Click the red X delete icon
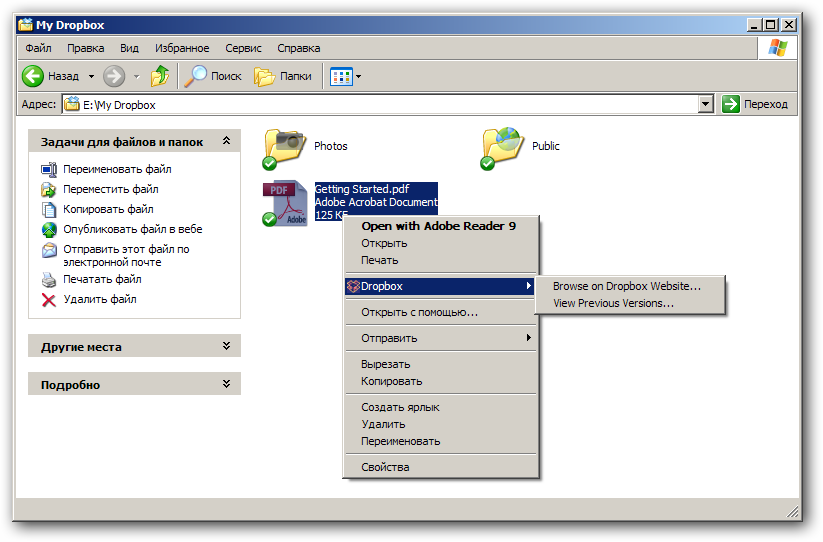This screenshot has width=823, height=542. tap(49, 300)
